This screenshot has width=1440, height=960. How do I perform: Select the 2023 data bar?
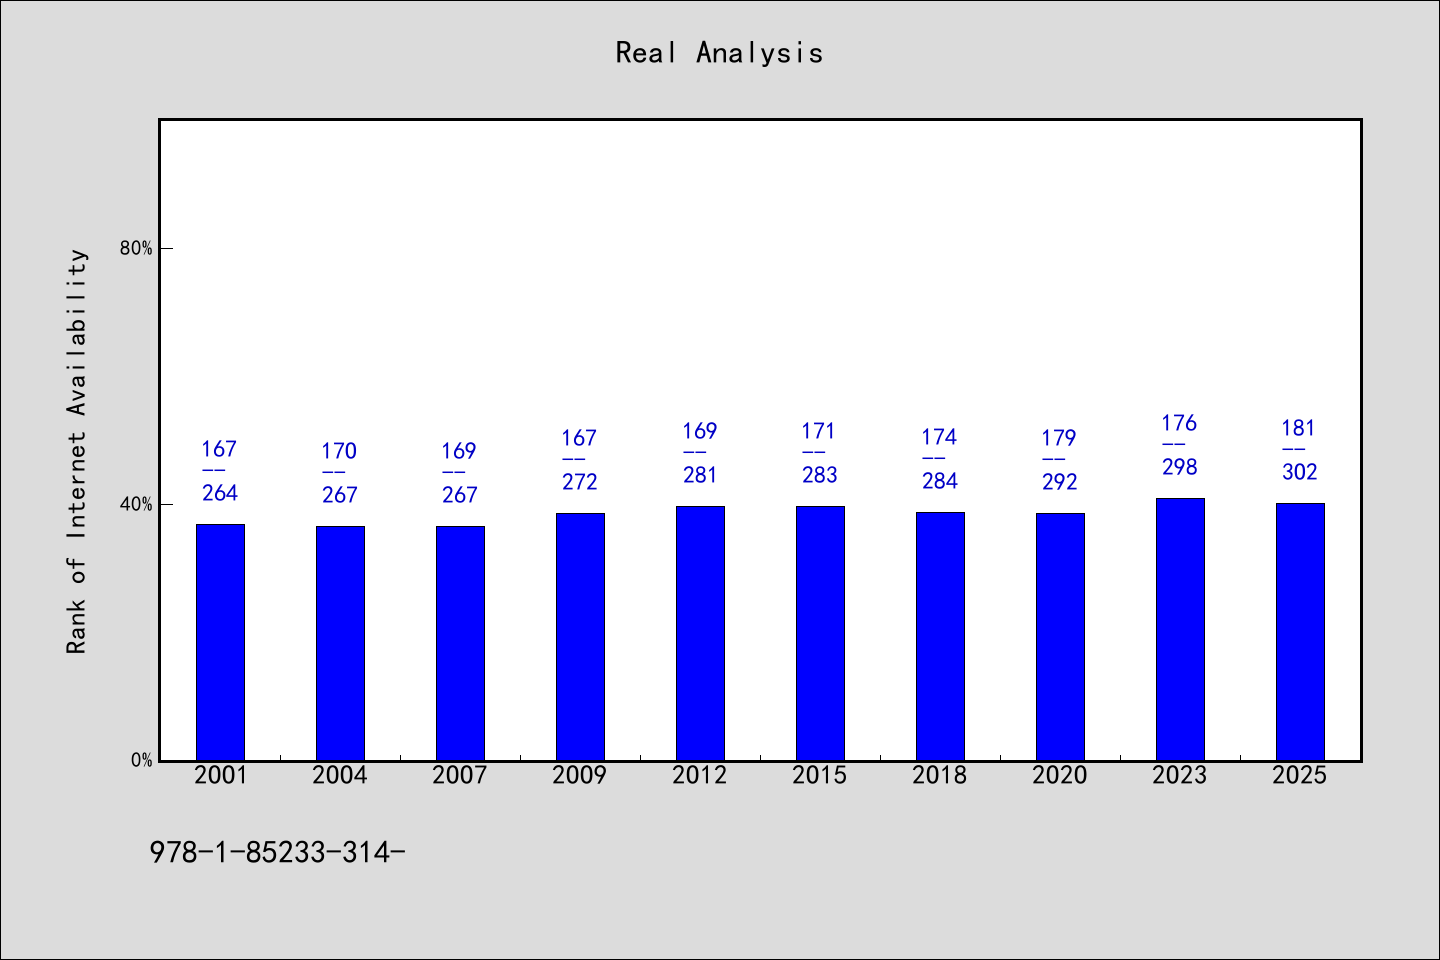1180,629
